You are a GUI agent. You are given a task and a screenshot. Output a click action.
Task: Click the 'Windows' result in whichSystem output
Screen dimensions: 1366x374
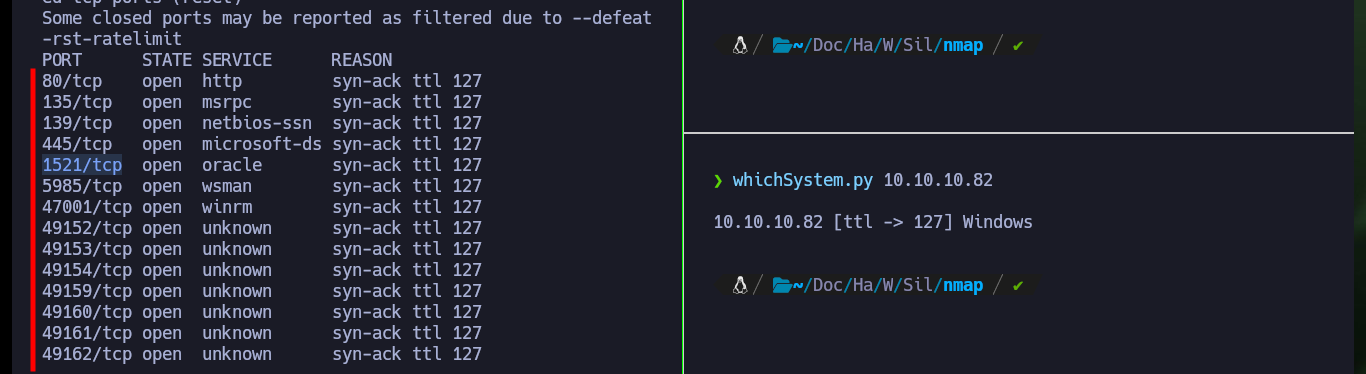pyautogui.click(x=998, y=222)
